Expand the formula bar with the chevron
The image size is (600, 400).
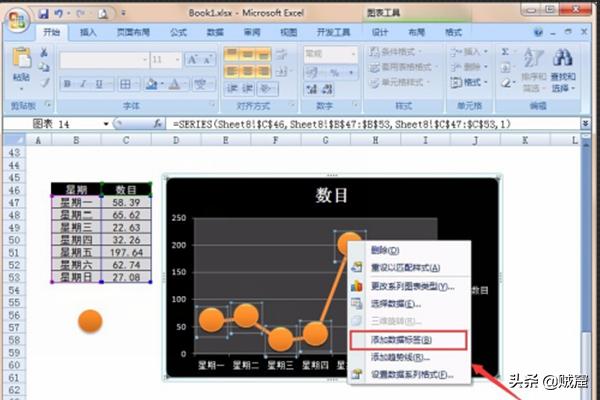pyautogui.click(x=585, y=124)
